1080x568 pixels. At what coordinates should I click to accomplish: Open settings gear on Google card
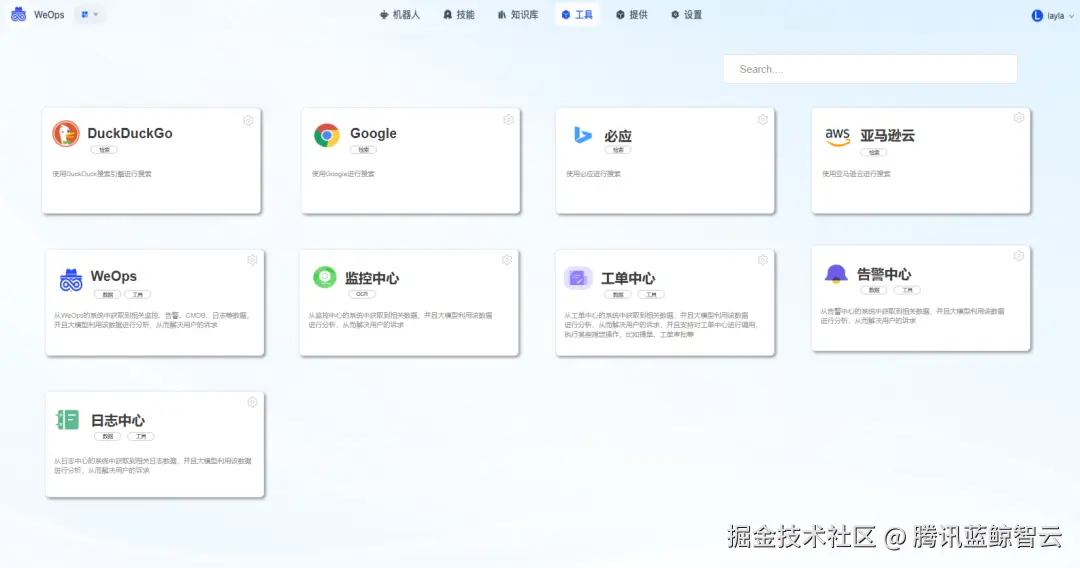point(508,120)
